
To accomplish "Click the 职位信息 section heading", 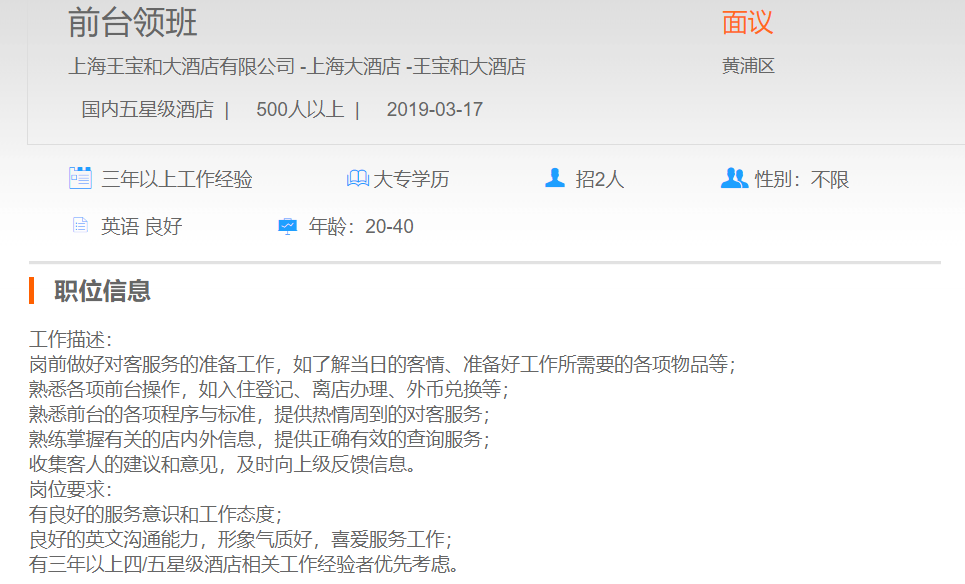I will [x=102, y=291].
